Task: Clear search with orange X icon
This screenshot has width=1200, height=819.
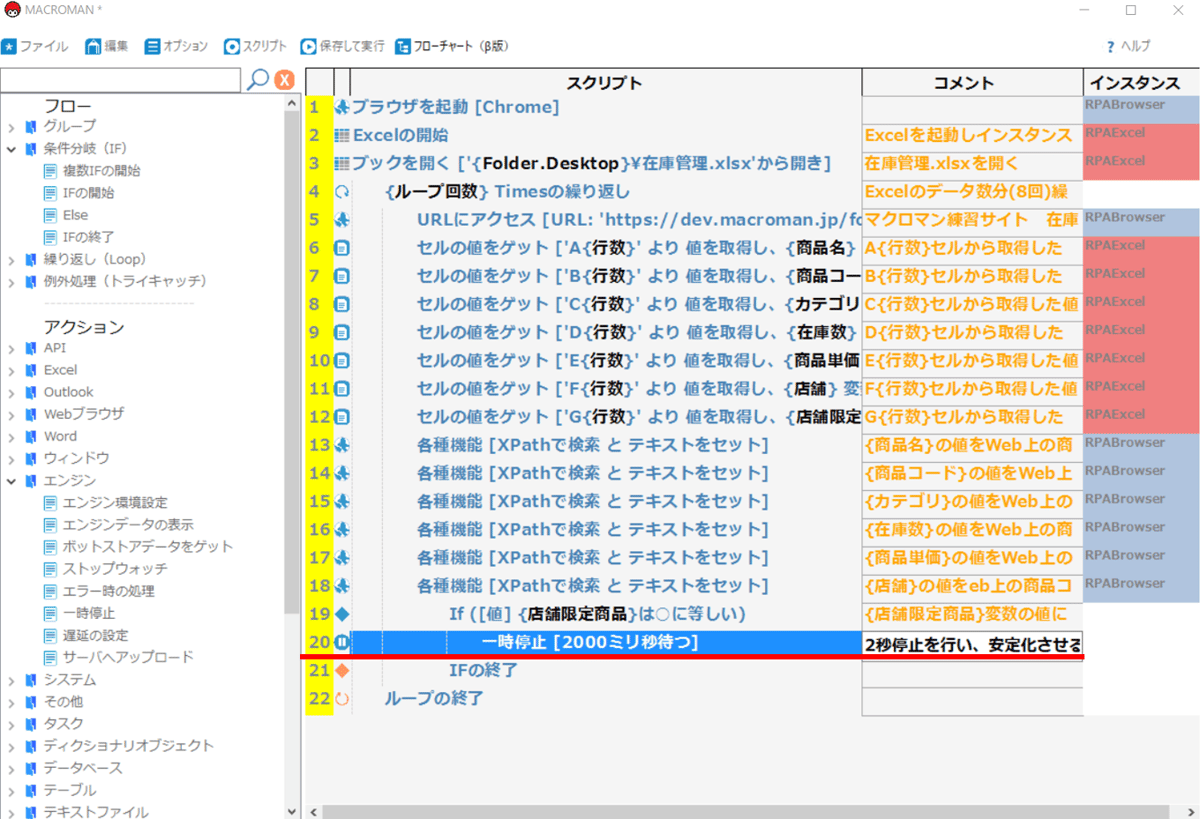Action: [x=285, y=80]
